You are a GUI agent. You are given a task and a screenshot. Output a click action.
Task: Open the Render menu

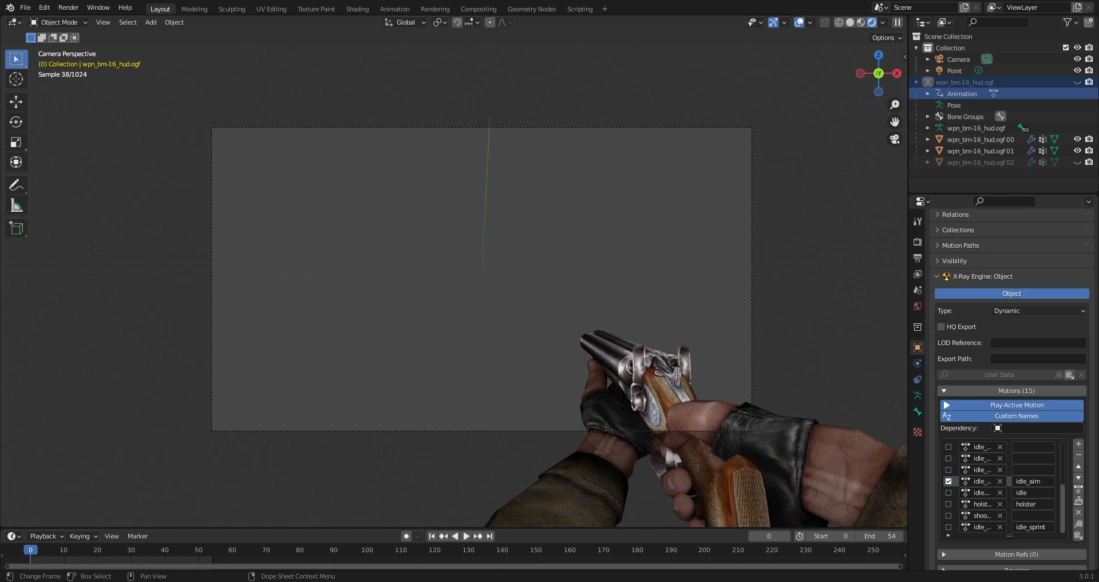68,7
